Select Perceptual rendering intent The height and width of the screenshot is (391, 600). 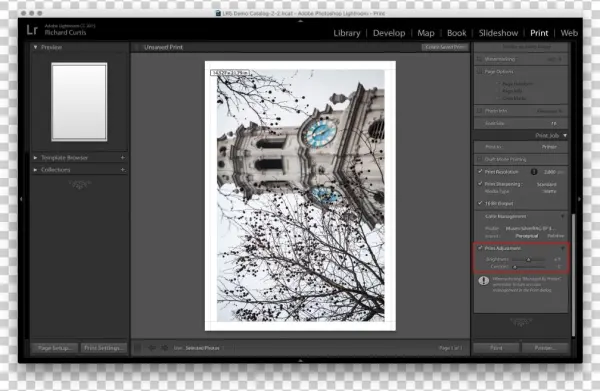coord(527,236)
